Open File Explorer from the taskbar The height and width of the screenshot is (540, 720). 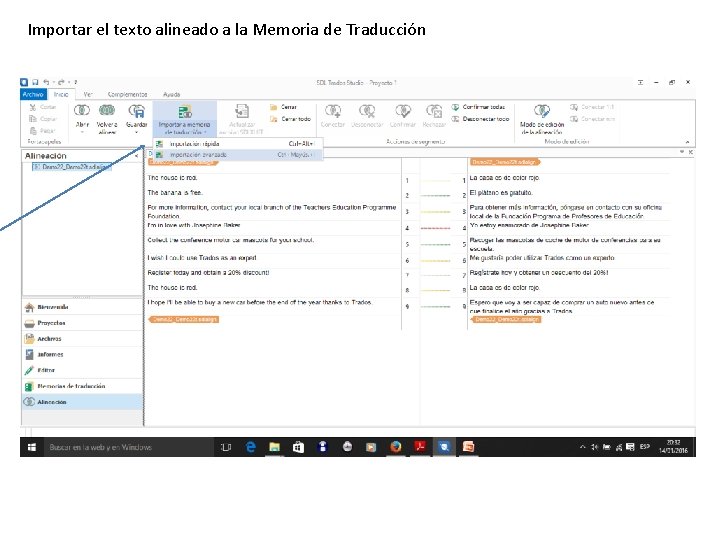(275, 447)
